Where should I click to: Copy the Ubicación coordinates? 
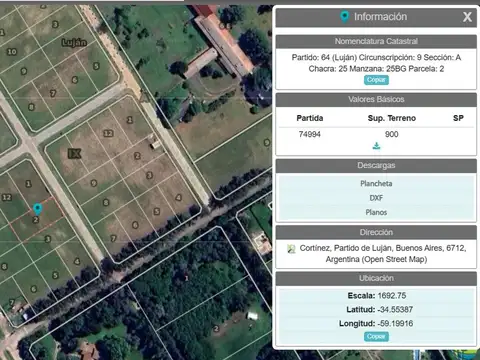coord(376,337)
